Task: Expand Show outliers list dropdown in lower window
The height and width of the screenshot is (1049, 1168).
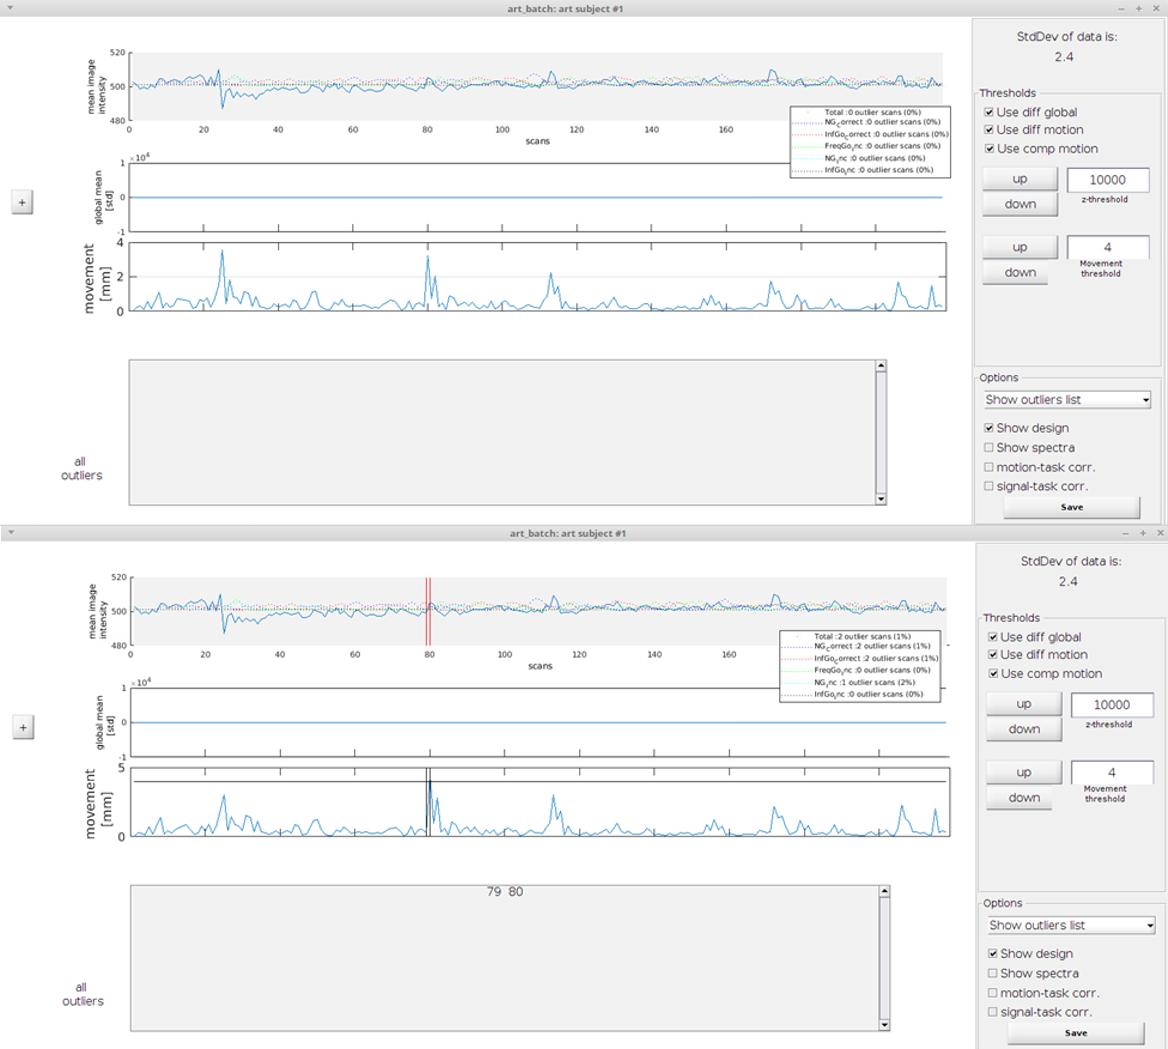Action: point(1071,925)
